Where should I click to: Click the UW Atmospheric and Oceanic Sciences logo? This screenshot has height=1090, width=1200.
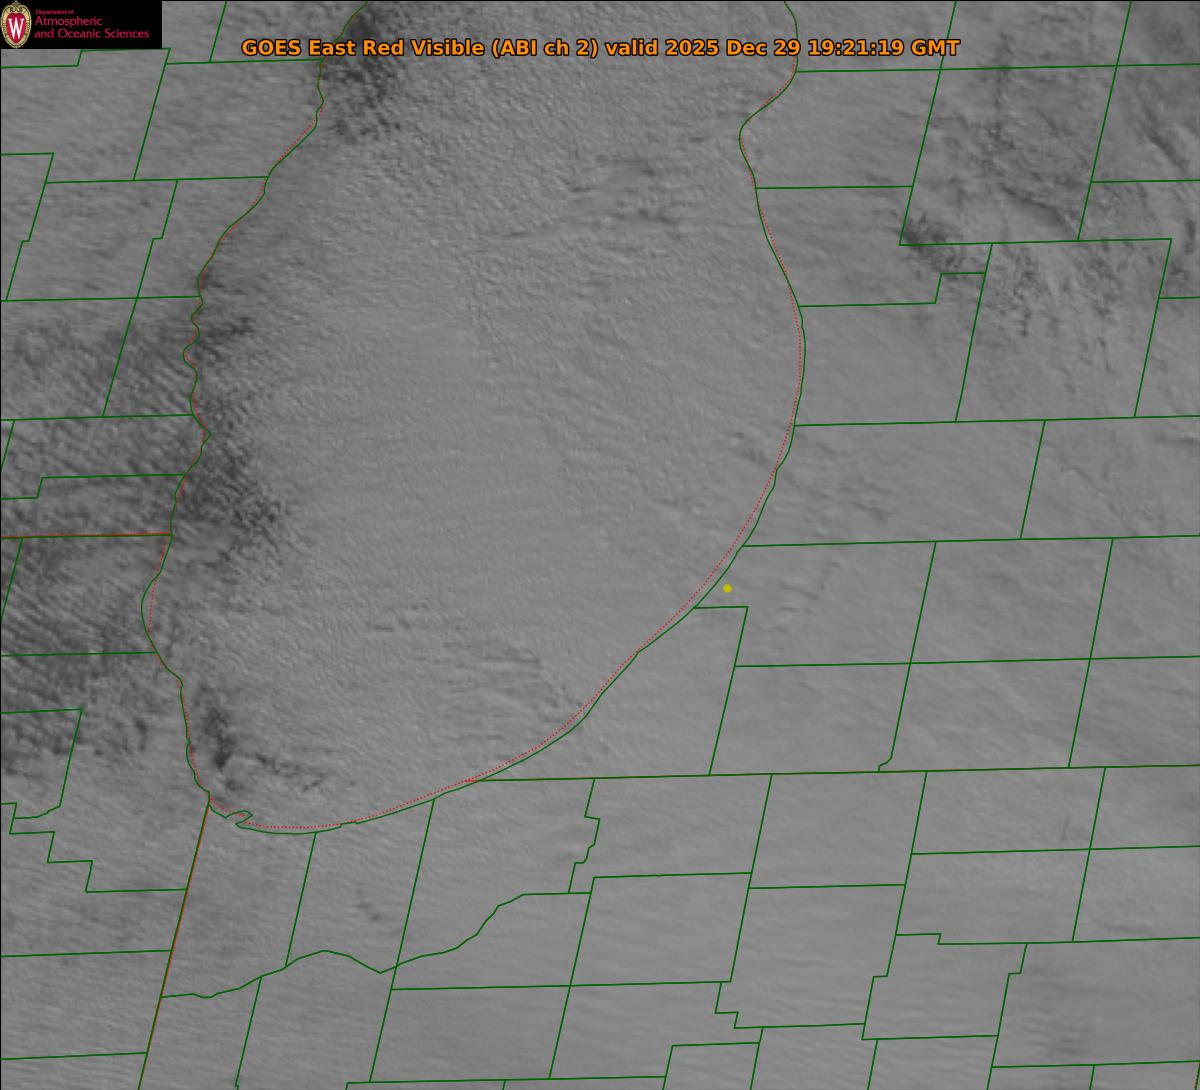point(80,25)
